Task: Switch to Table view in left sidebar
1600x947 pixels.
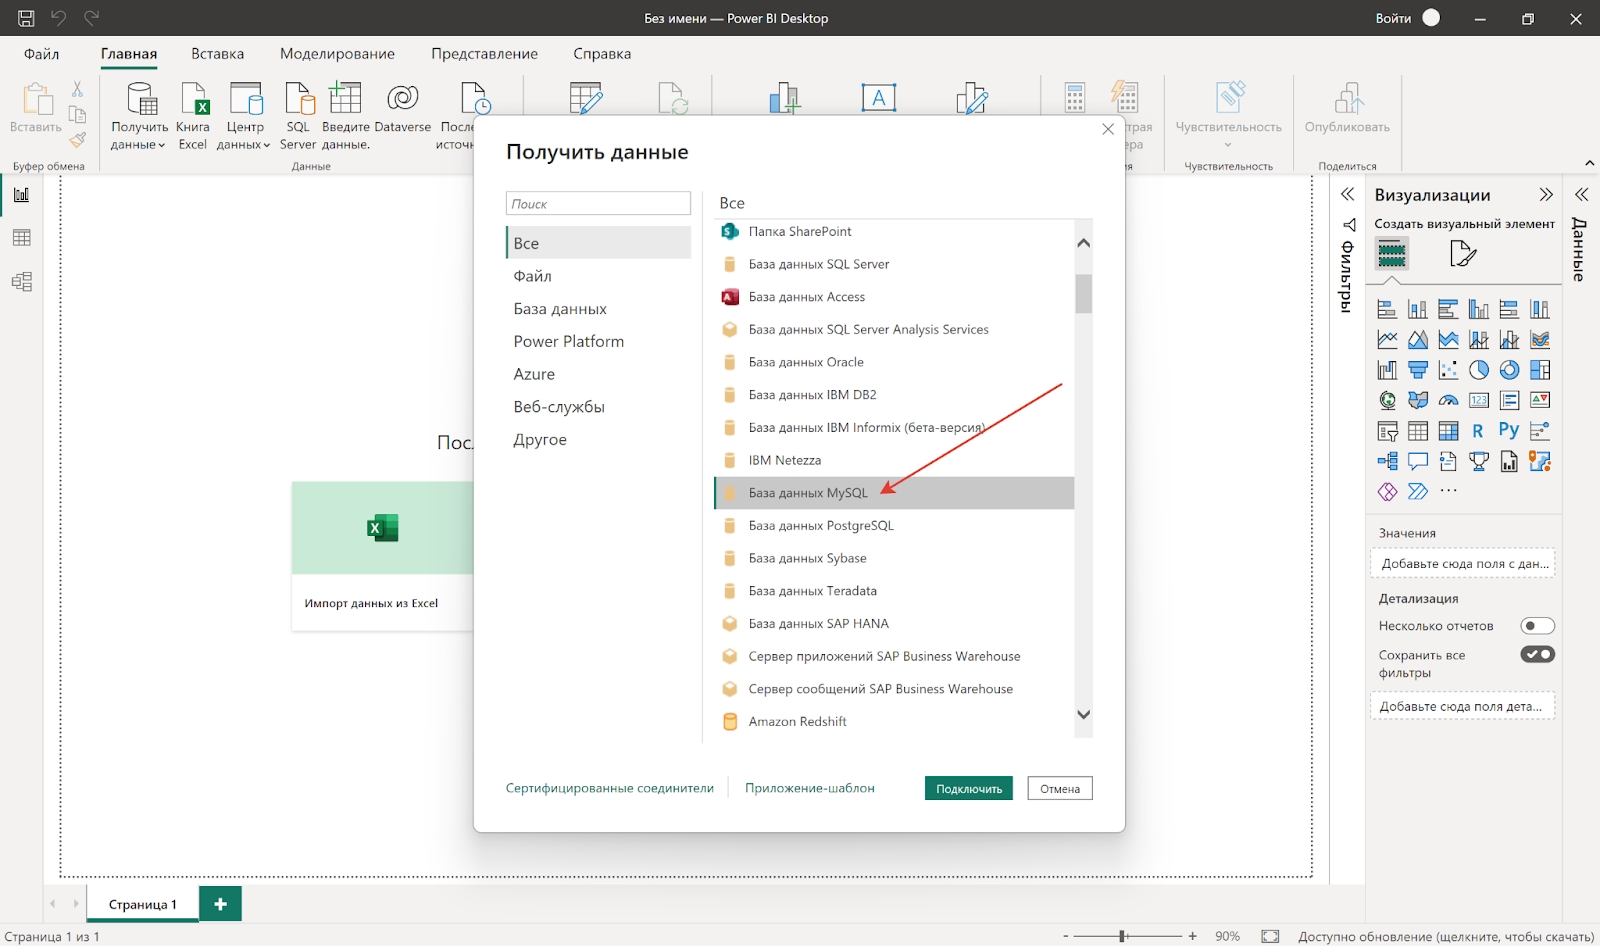Action: click(21, 238)
